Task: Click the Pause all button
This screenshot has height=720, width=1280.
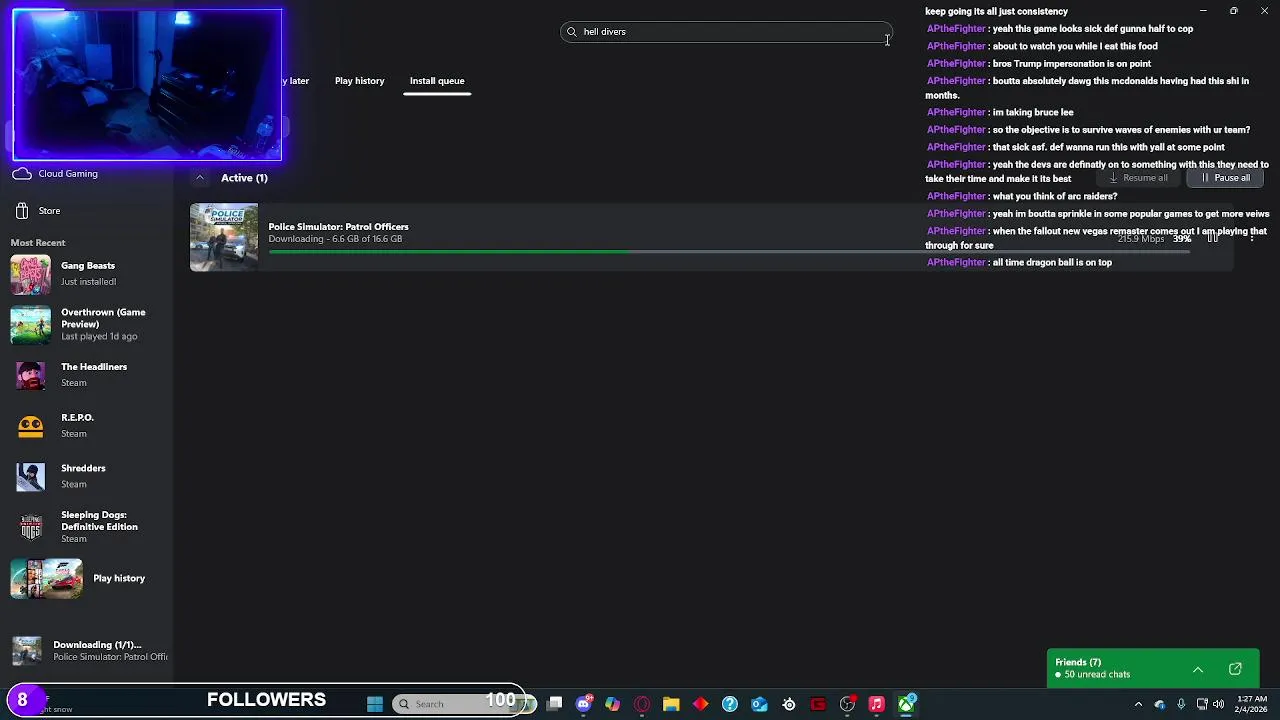Action: coord(1225,178)
